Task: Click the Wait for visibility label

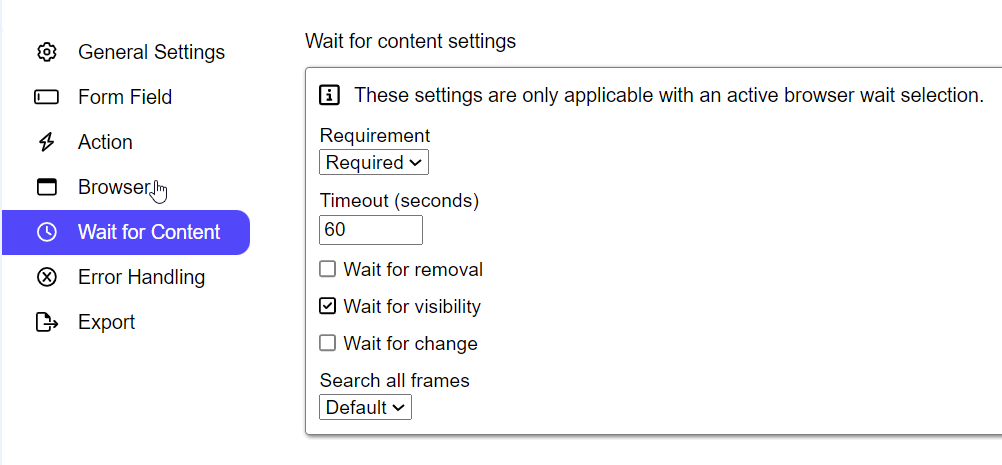Action: click(412, 306)
